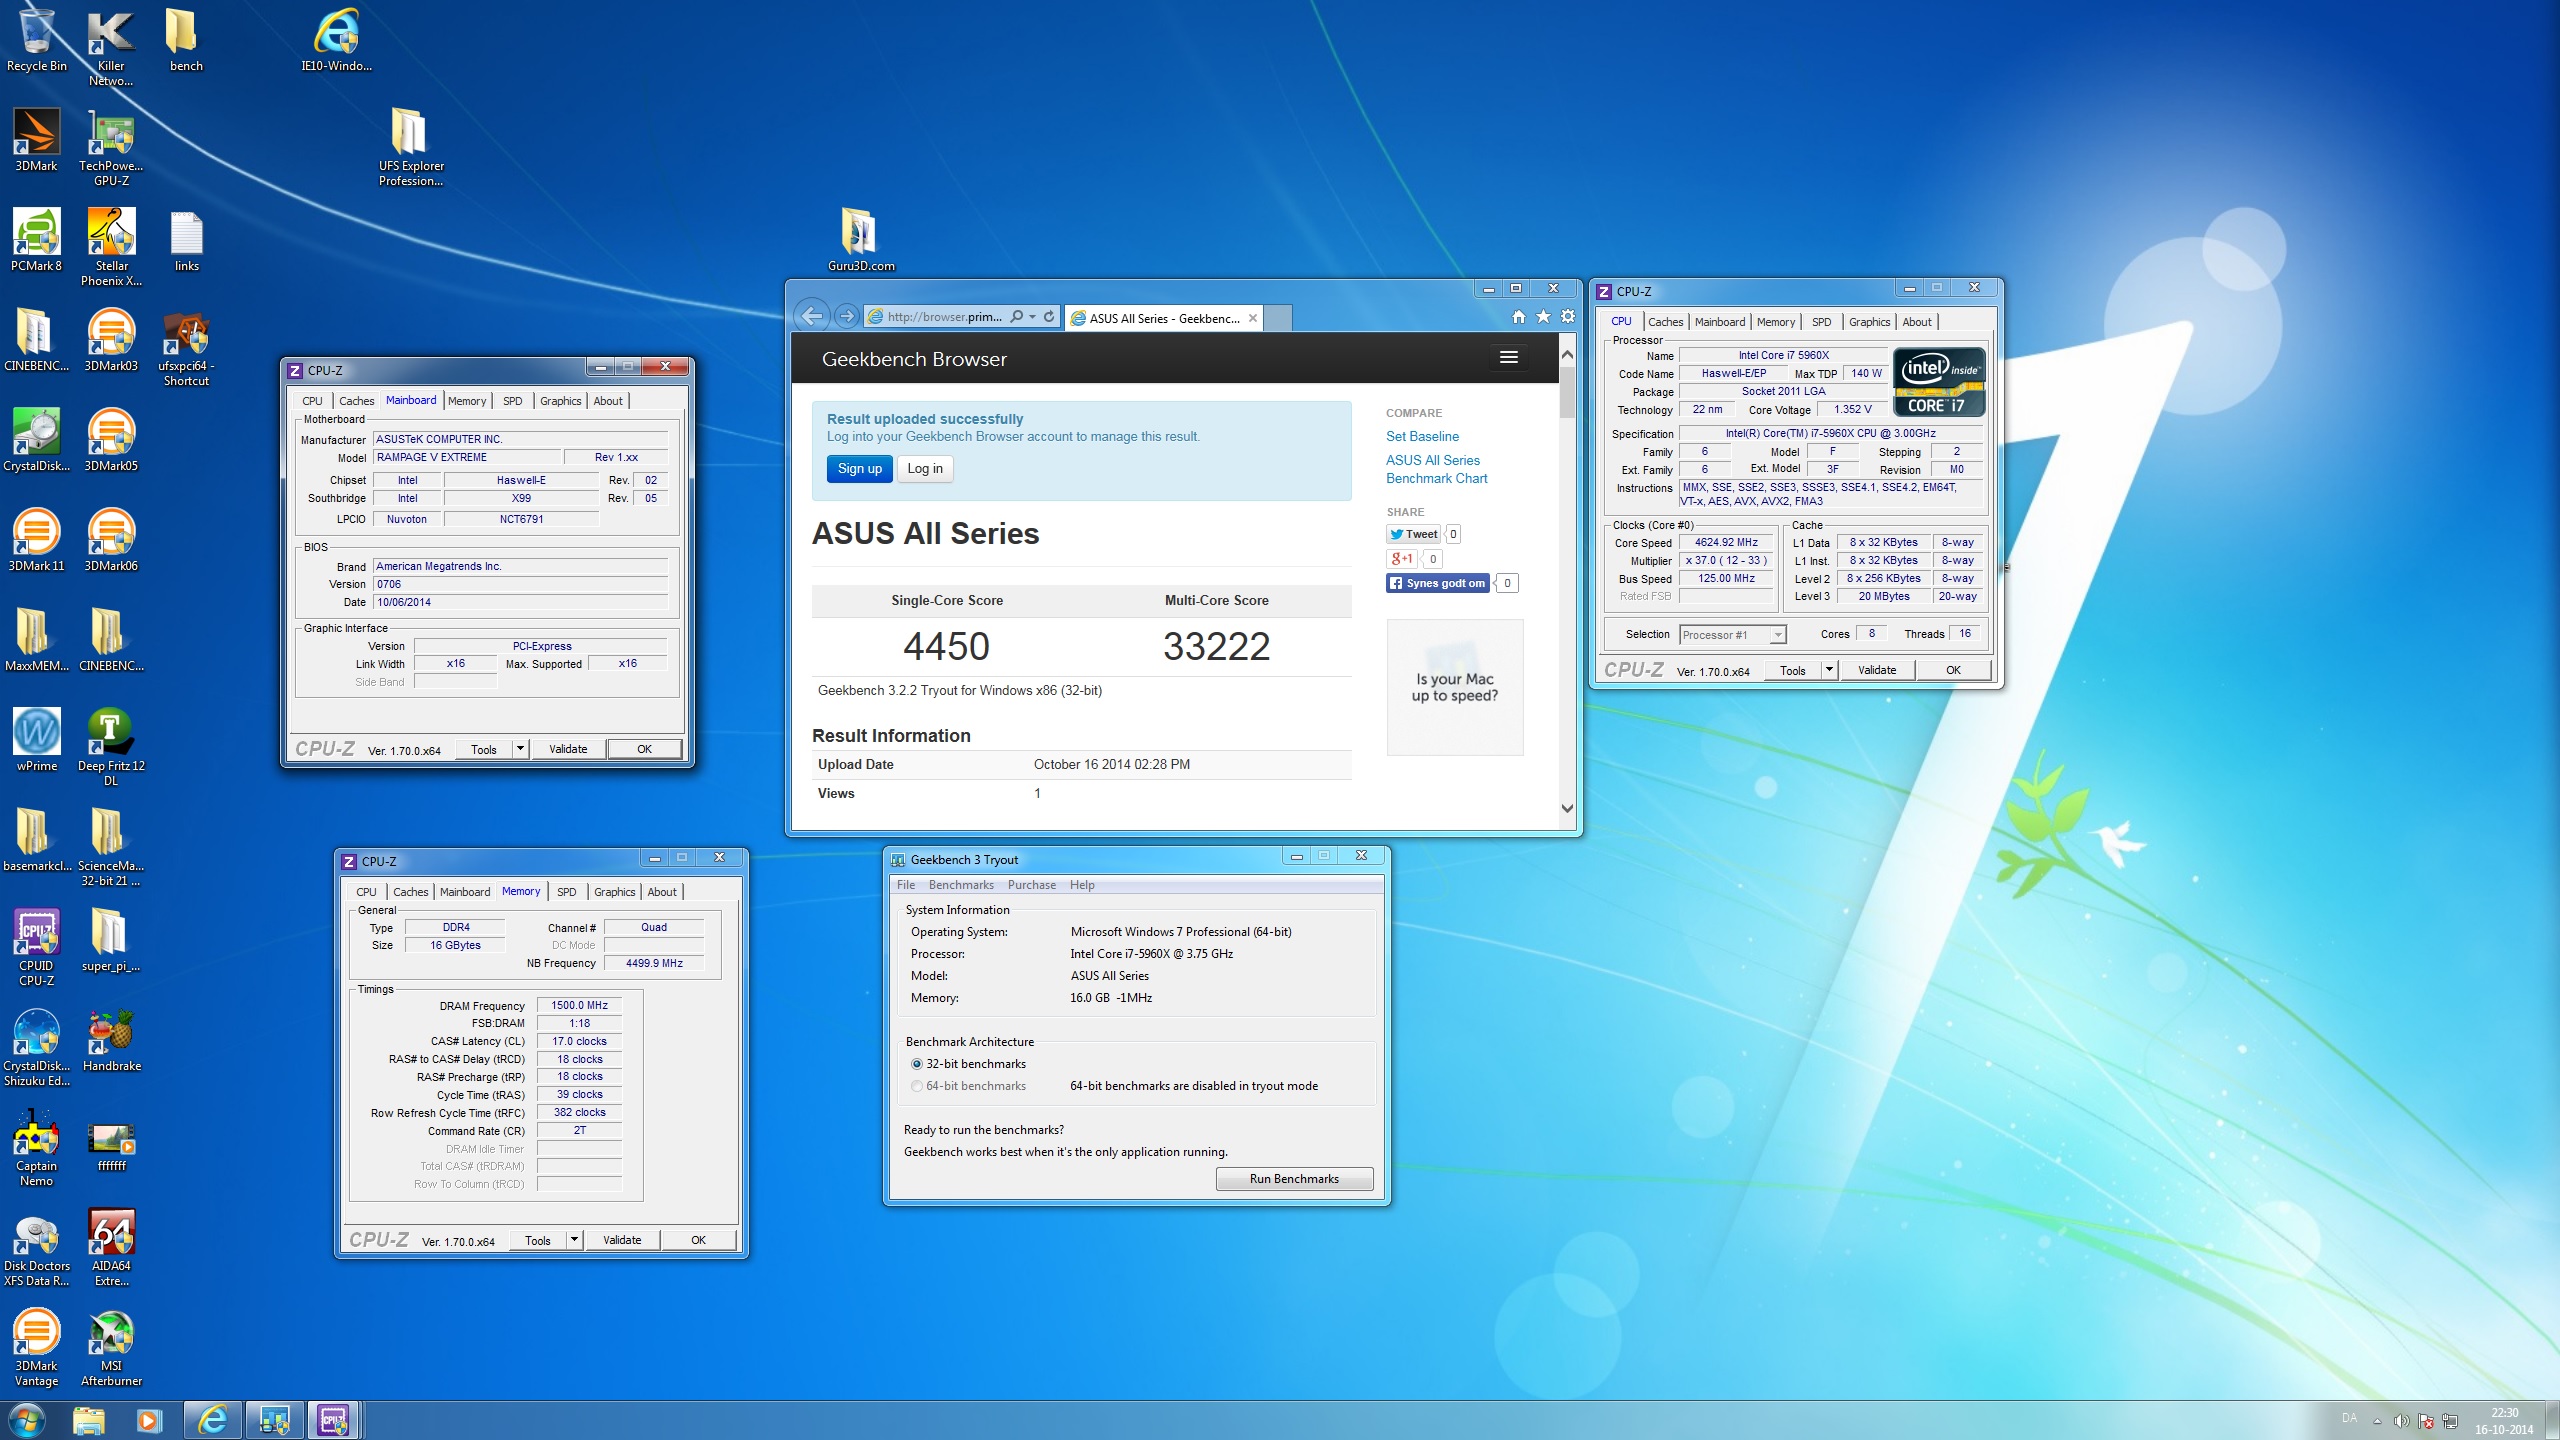The width and height of the screenshot is (2560, 1440).
Task: Expand Tools dropdown in Mainboard CPU-Z window
Action: coord(520,749)
